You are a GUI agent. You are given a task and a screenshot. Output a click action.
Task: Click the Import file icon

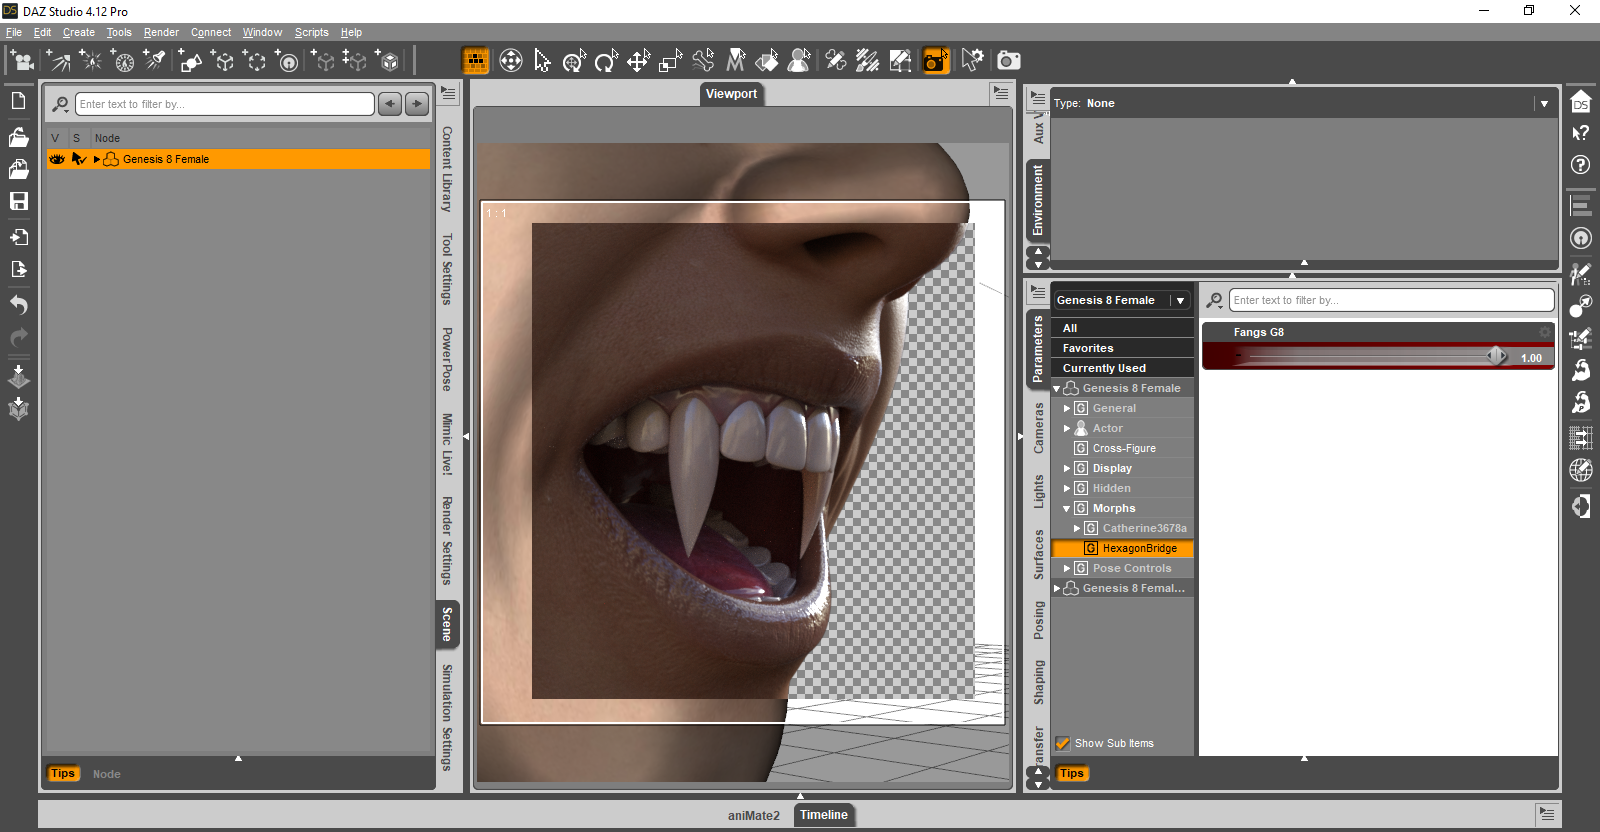18,237
